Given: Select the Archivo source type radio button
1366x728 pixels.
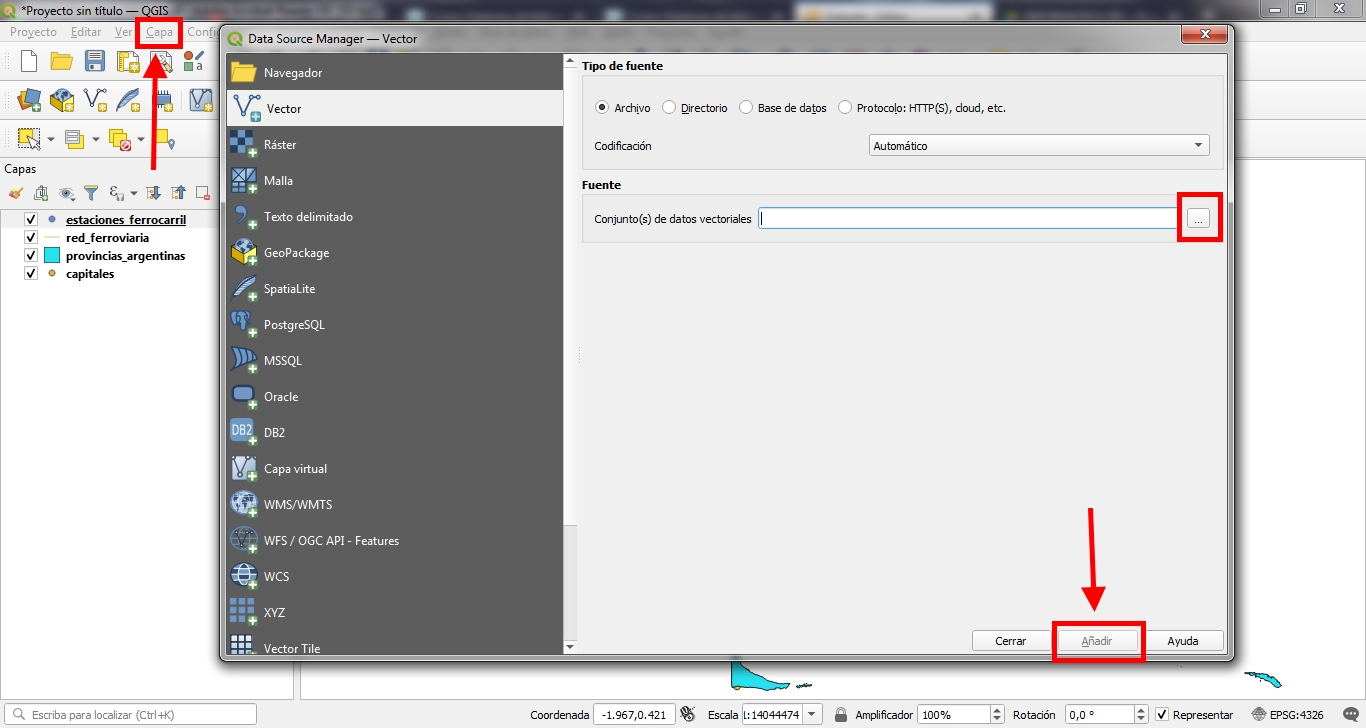Looking at the screenshot, I should click(x=602, y=107).
